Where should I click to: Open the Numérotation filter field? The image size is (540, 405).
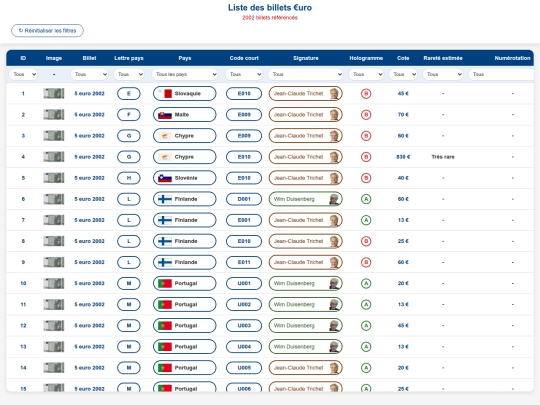[x=501, y=74]
